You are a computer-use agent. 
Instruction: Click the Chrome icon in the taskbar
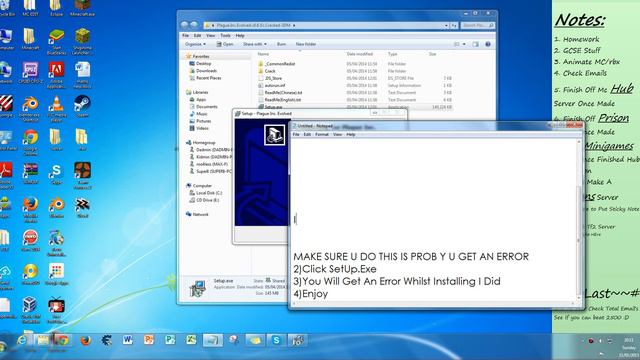pos(62,340)
